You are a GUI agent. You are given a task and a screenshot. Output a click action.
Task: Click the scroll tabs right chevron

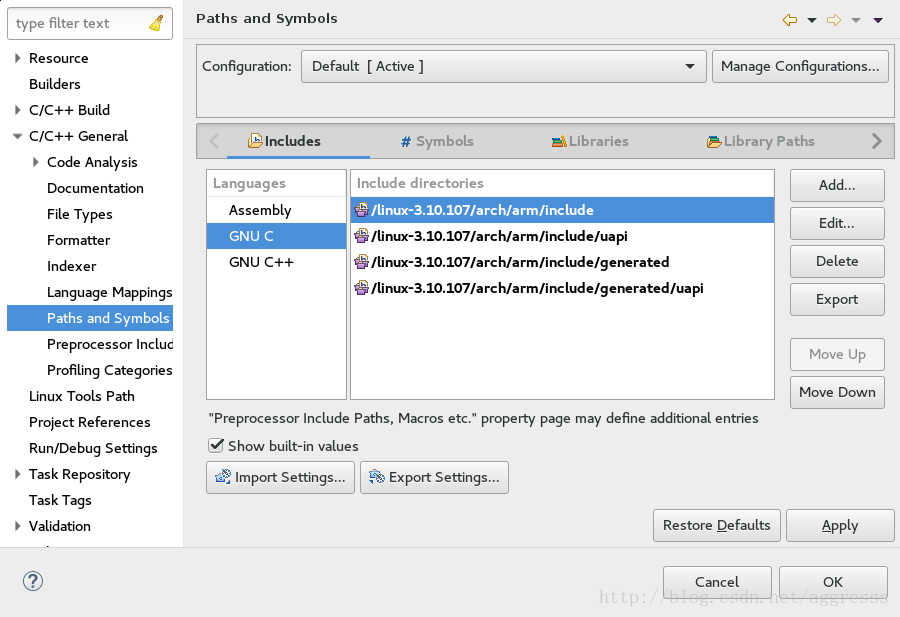[876, 141]
